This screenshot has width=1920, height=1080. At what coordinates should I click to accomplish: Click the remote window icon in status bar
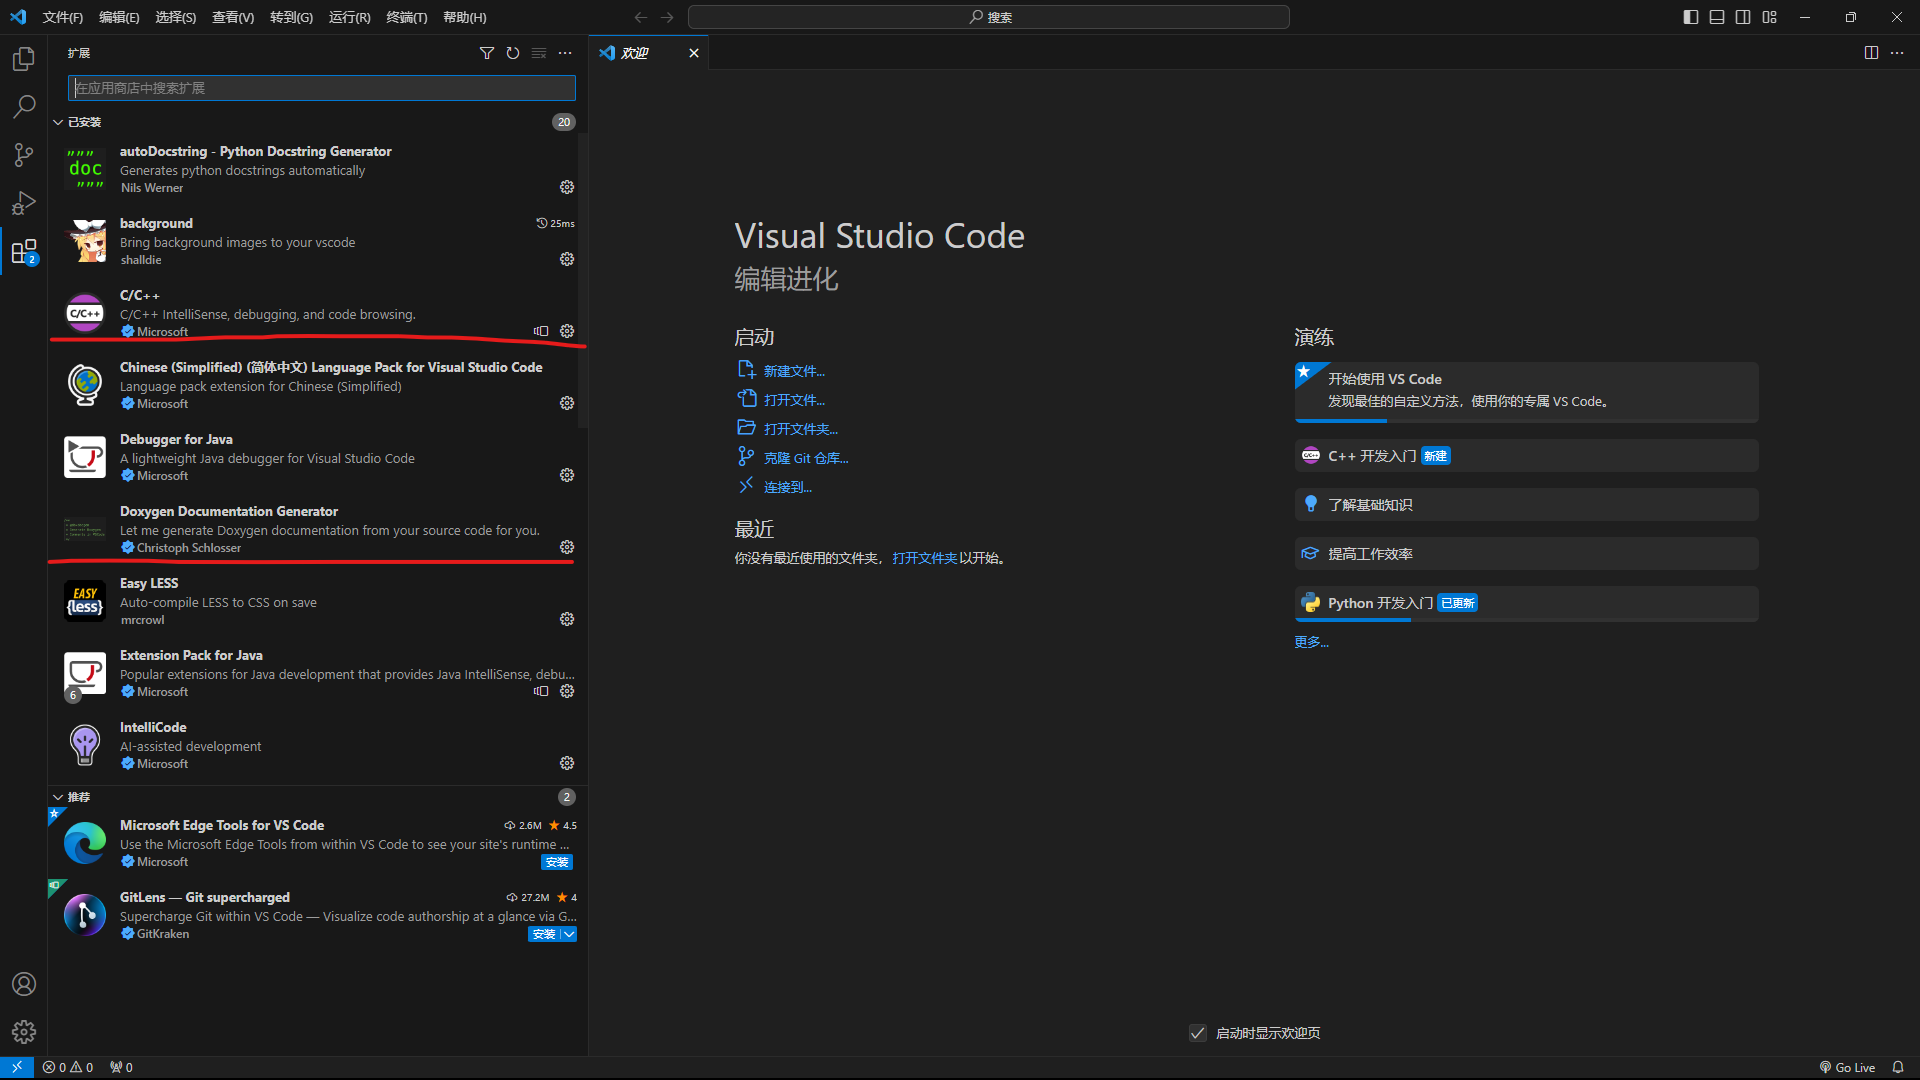point(17,1067)
